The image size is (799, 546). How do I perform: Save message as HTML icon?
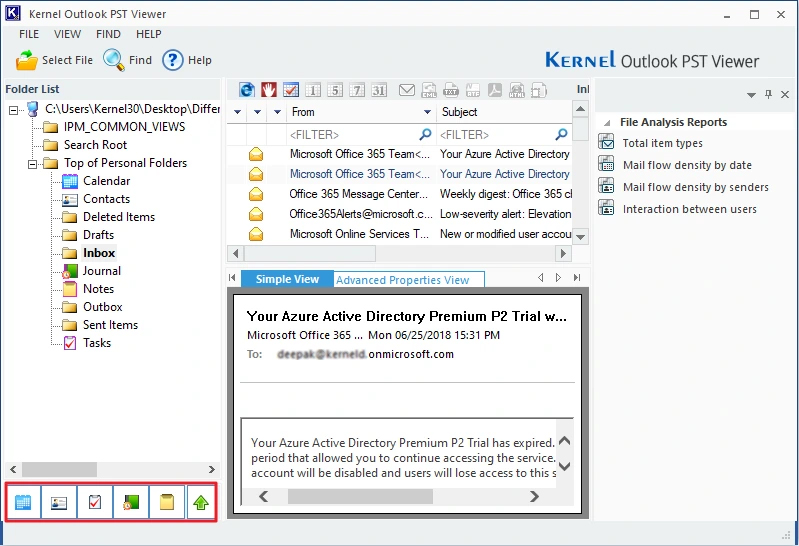(517, 90)
